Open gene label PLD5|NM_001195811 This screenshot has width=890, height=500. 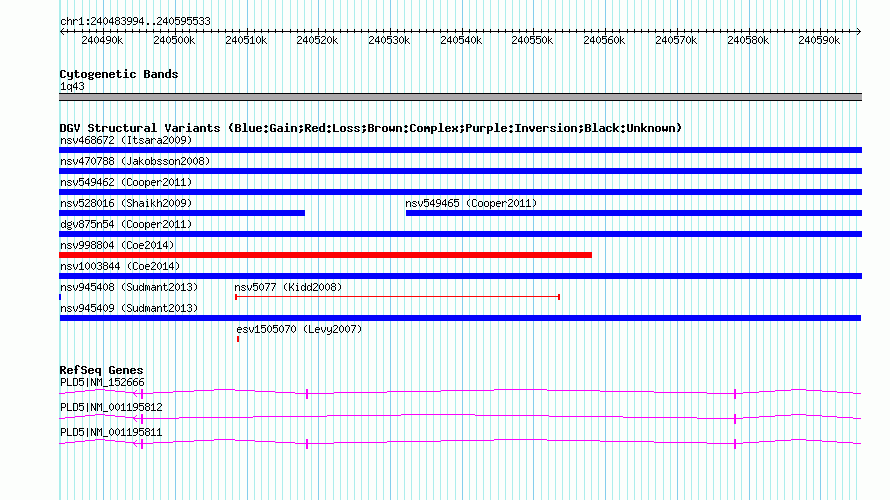click(111, 432)
